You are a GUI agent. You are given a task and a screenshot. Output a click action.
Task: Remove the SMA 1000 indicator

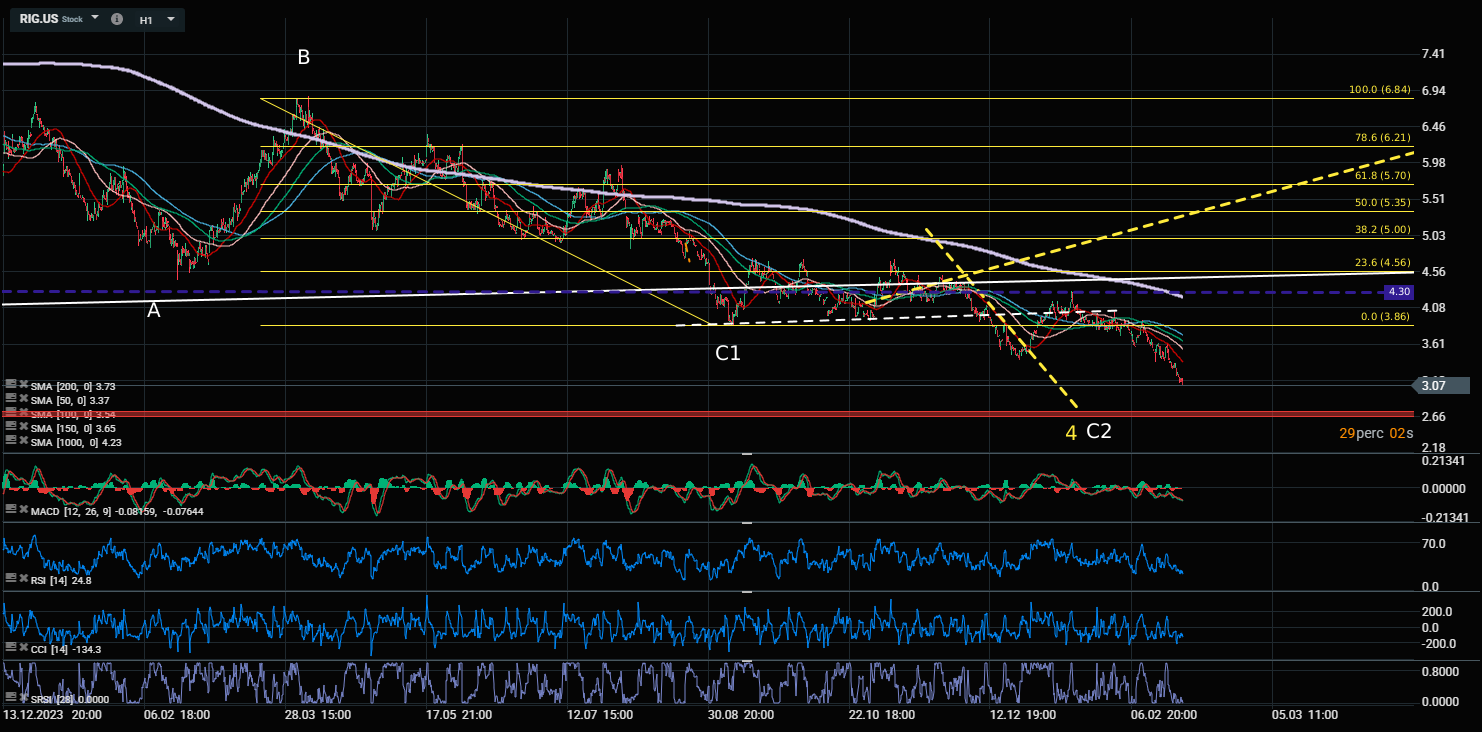pyautogui.click(x=21, y=441)
